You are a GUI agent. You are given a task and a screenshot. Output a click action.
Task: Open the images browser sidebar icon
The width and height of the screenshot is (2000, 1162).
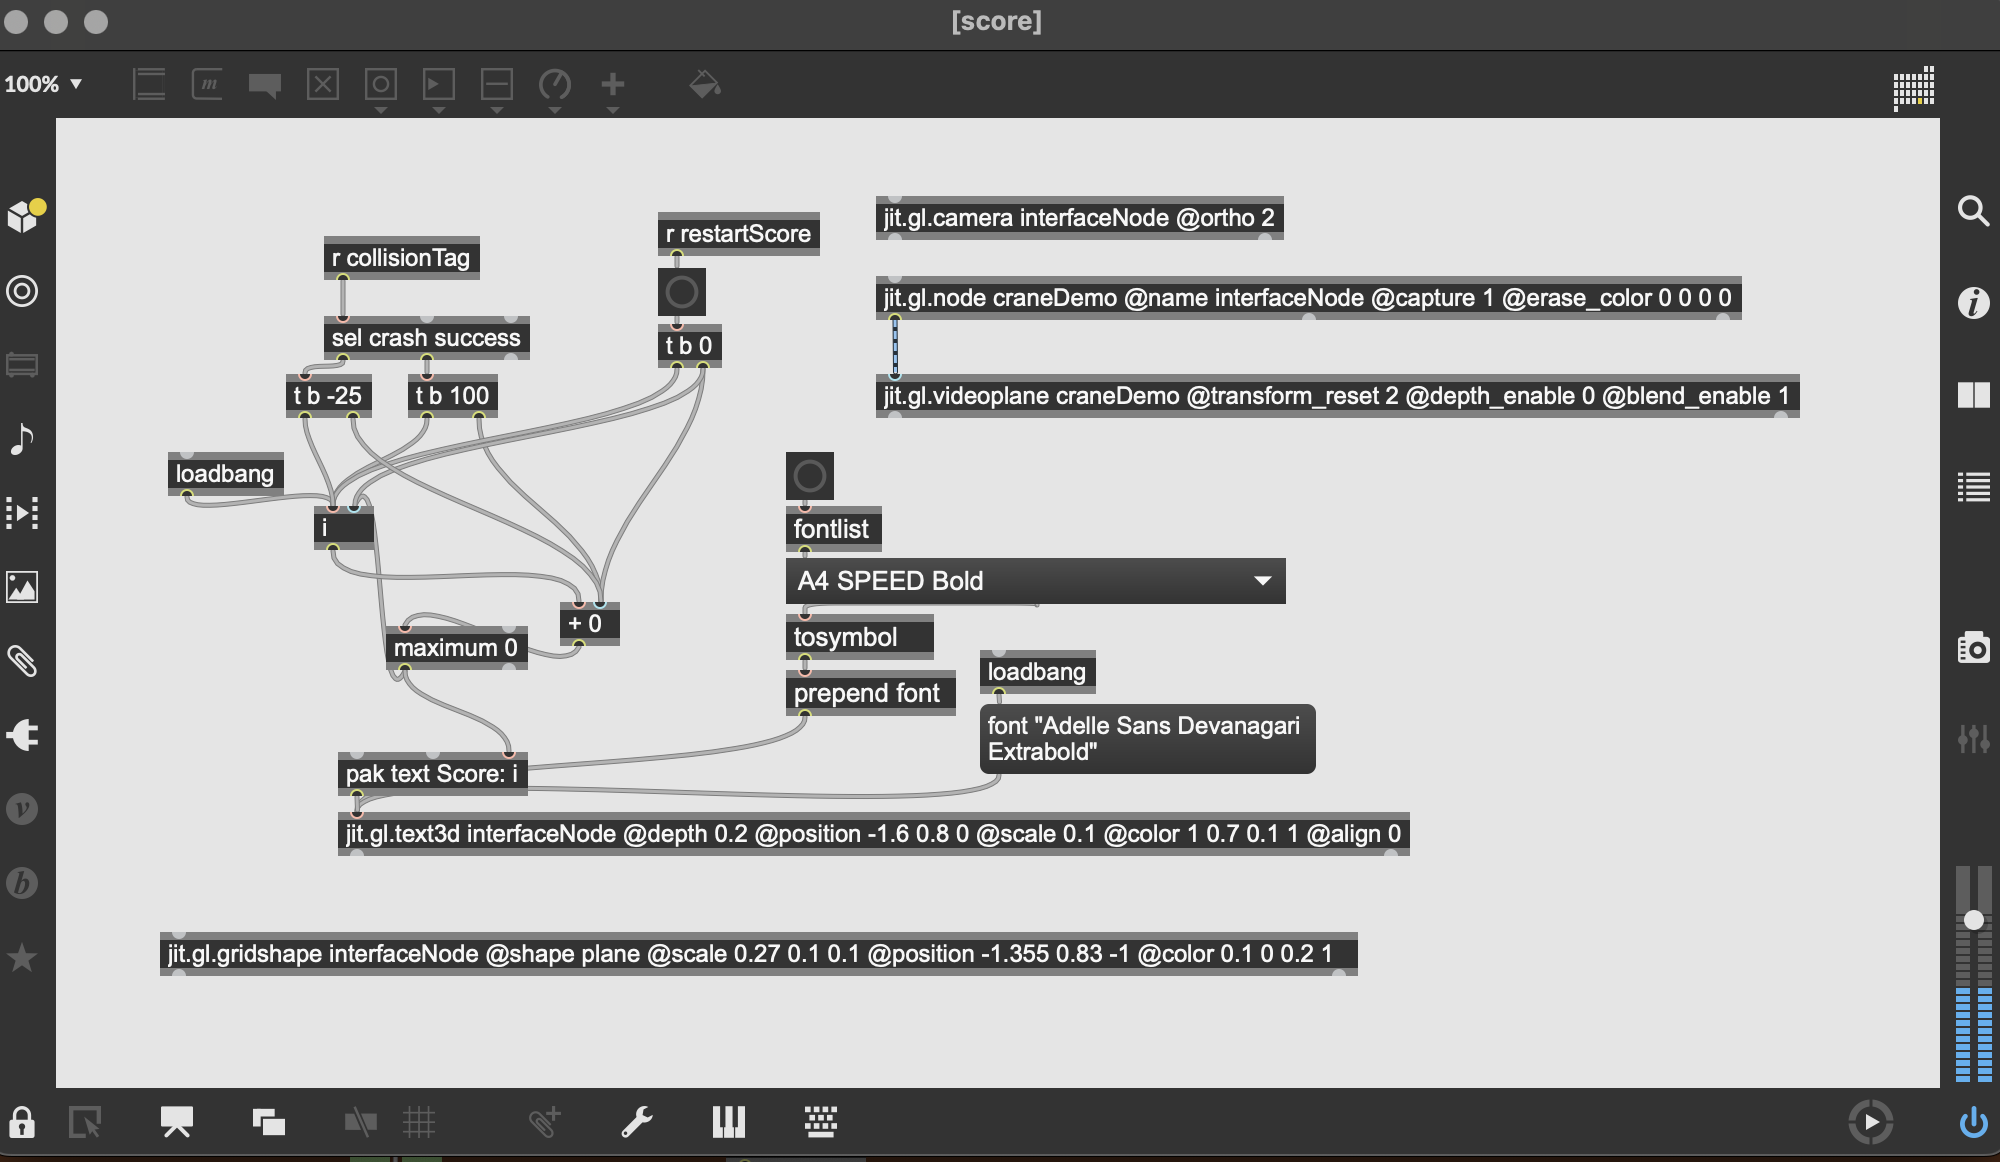coord(22,587)
